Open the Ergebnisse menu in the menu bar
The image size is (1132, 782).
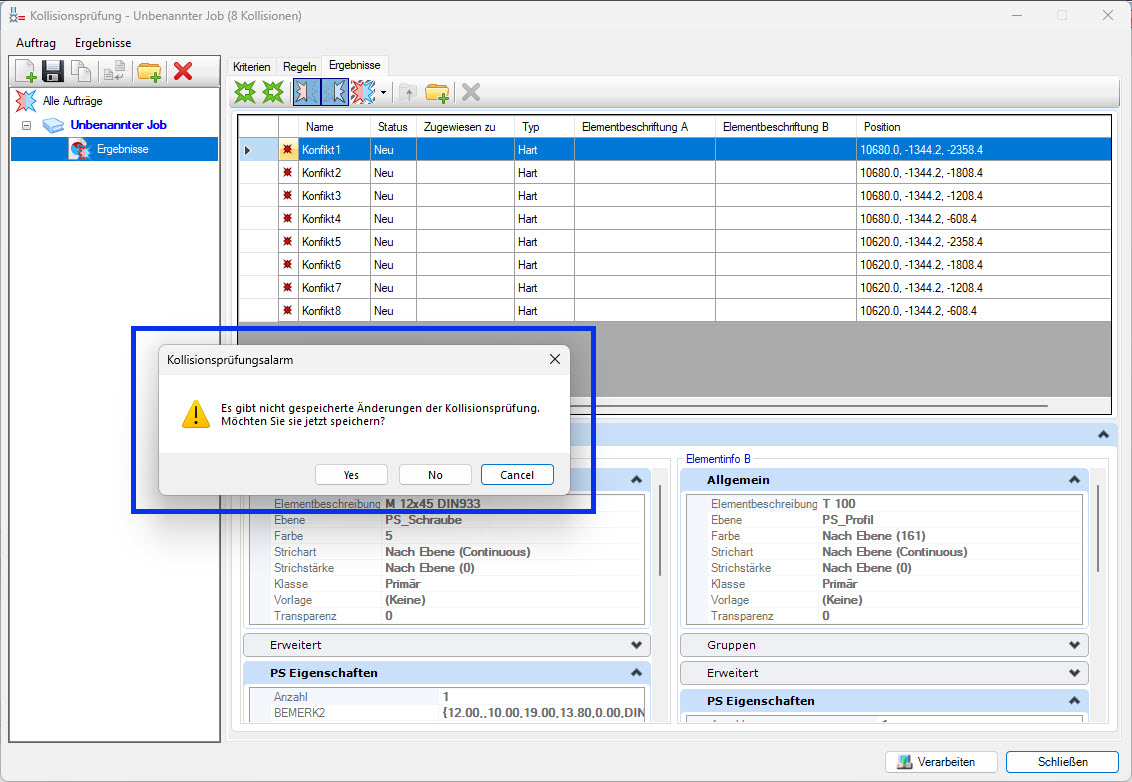(103, 43)
